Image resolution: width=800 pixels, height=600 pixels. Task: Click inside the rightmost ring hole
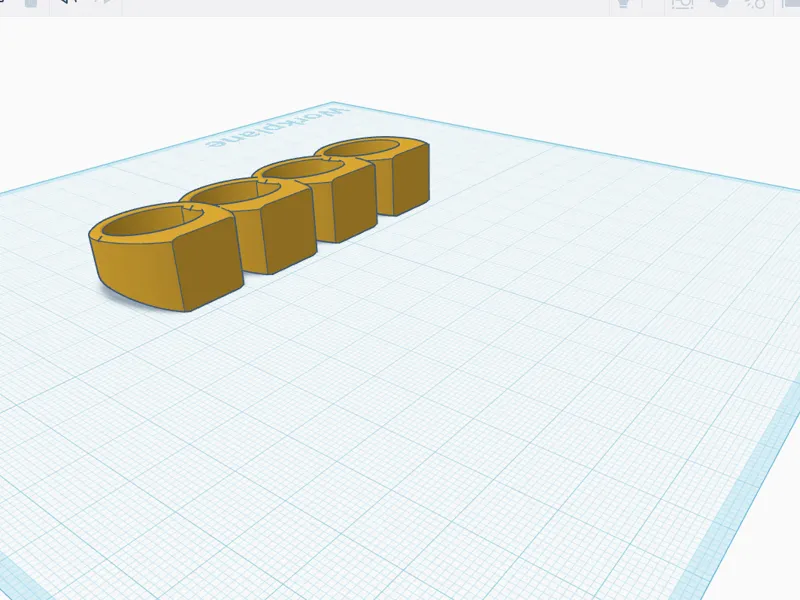(365, 148)
